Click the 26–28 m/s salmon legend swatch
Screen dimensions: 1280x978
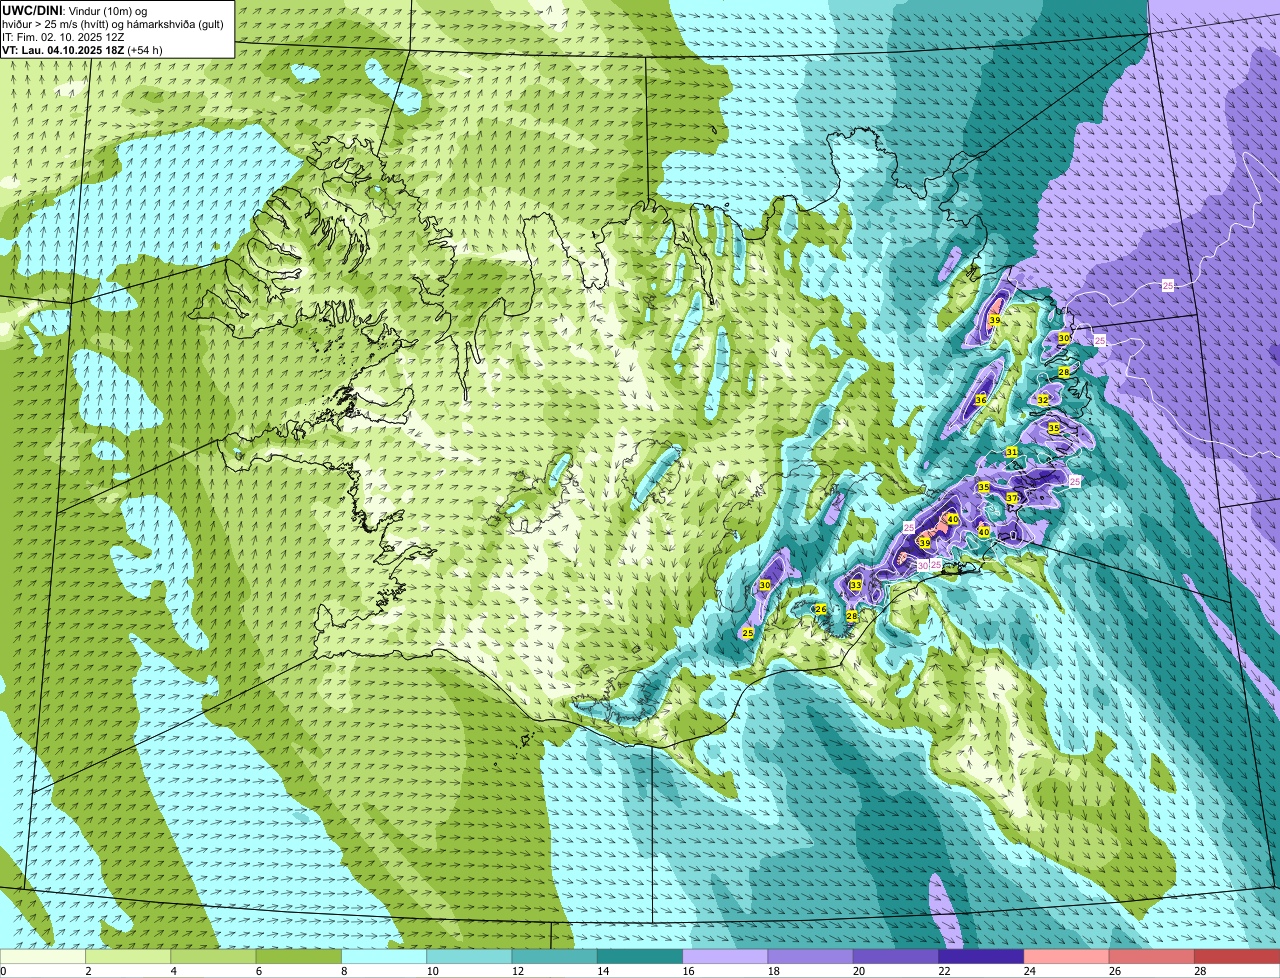pyautogui.click(x=1152, y=956)
